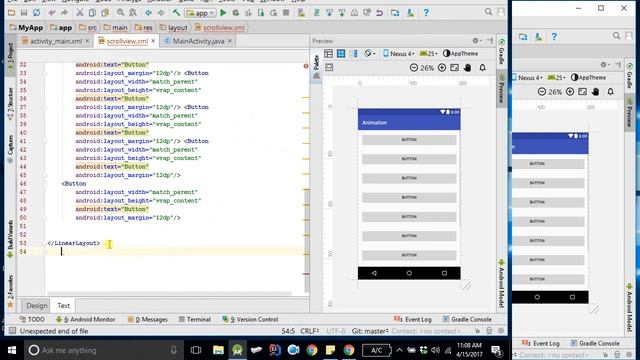
Task: Click the Copy toolbar icon
Action: [x=92, y=13]
